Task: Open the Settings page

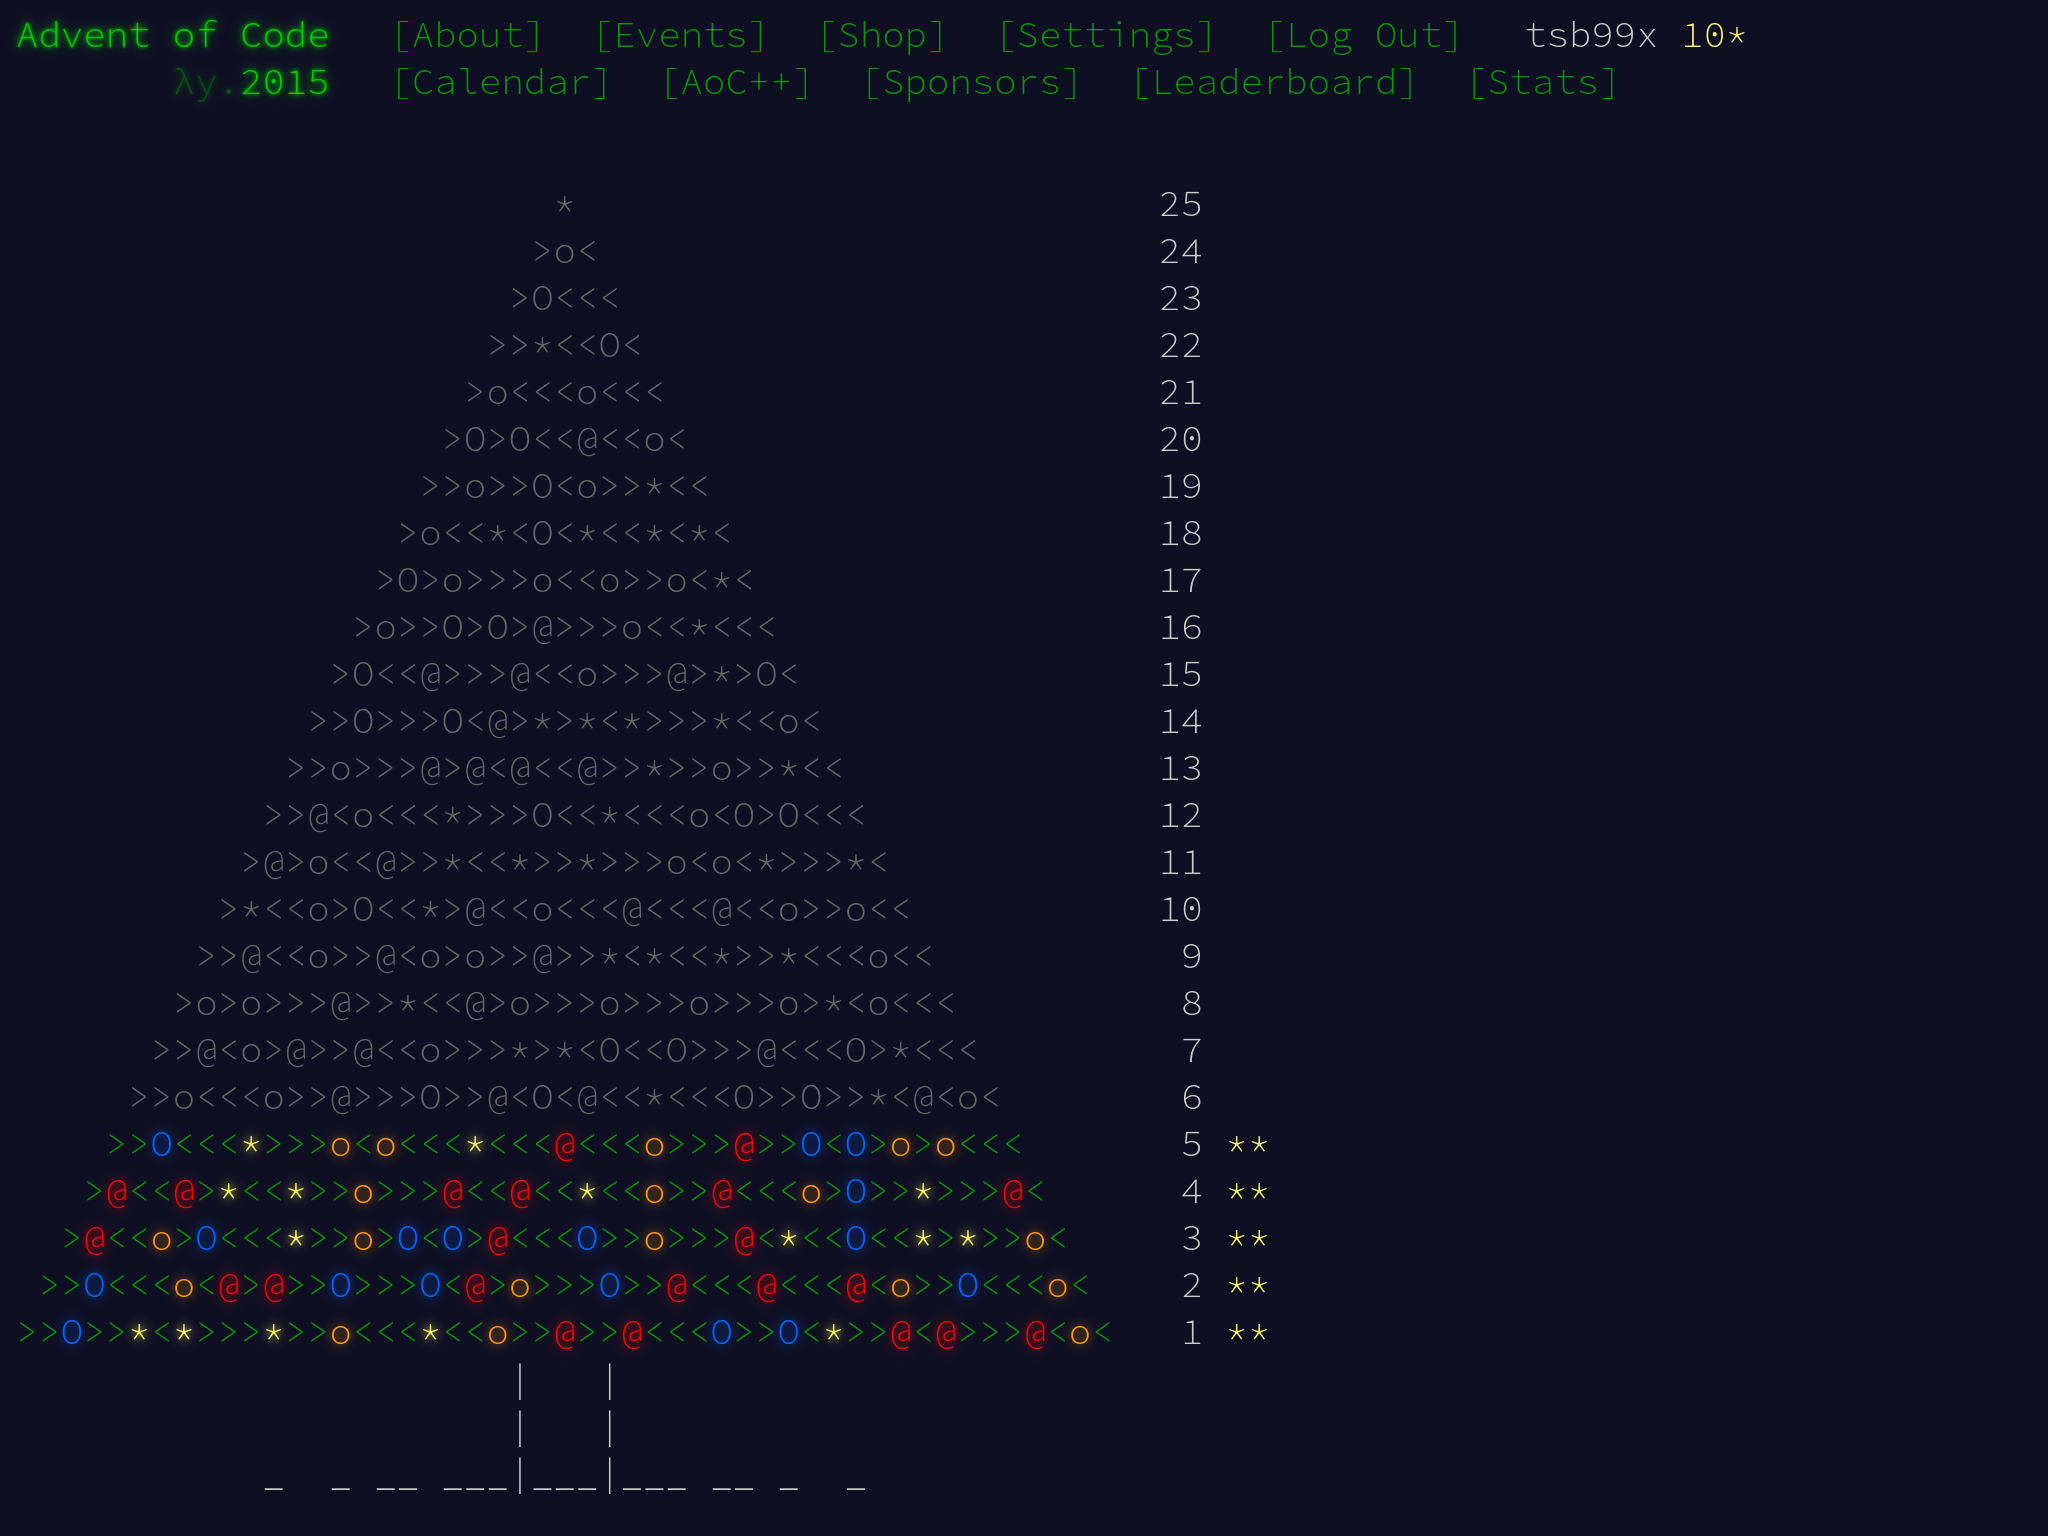Action: pos(1105,35)
